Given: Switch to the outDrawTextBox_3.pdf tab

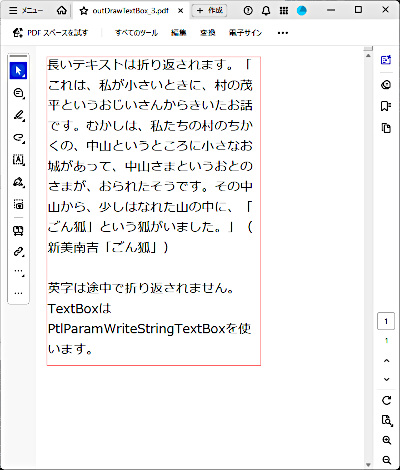Looking at the screenshot, I should click(131, 11).
